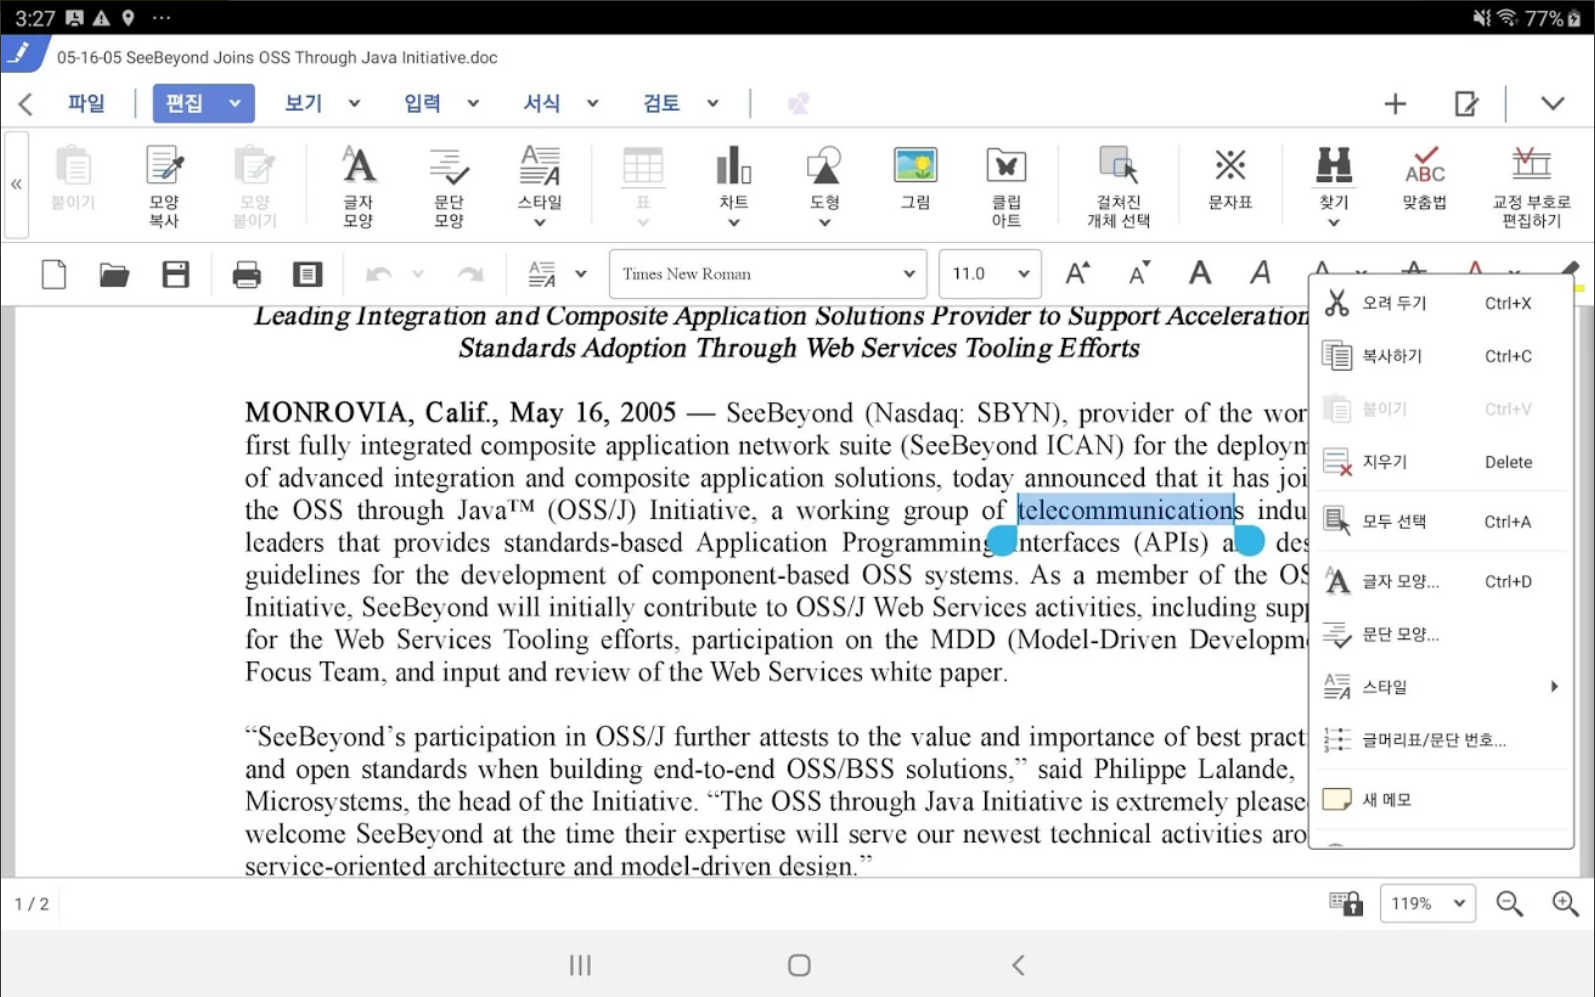Image resolution: width=1595 pixels, height=997 pixels.
Task: Switch to the 검토 tab
Action: 661,103
